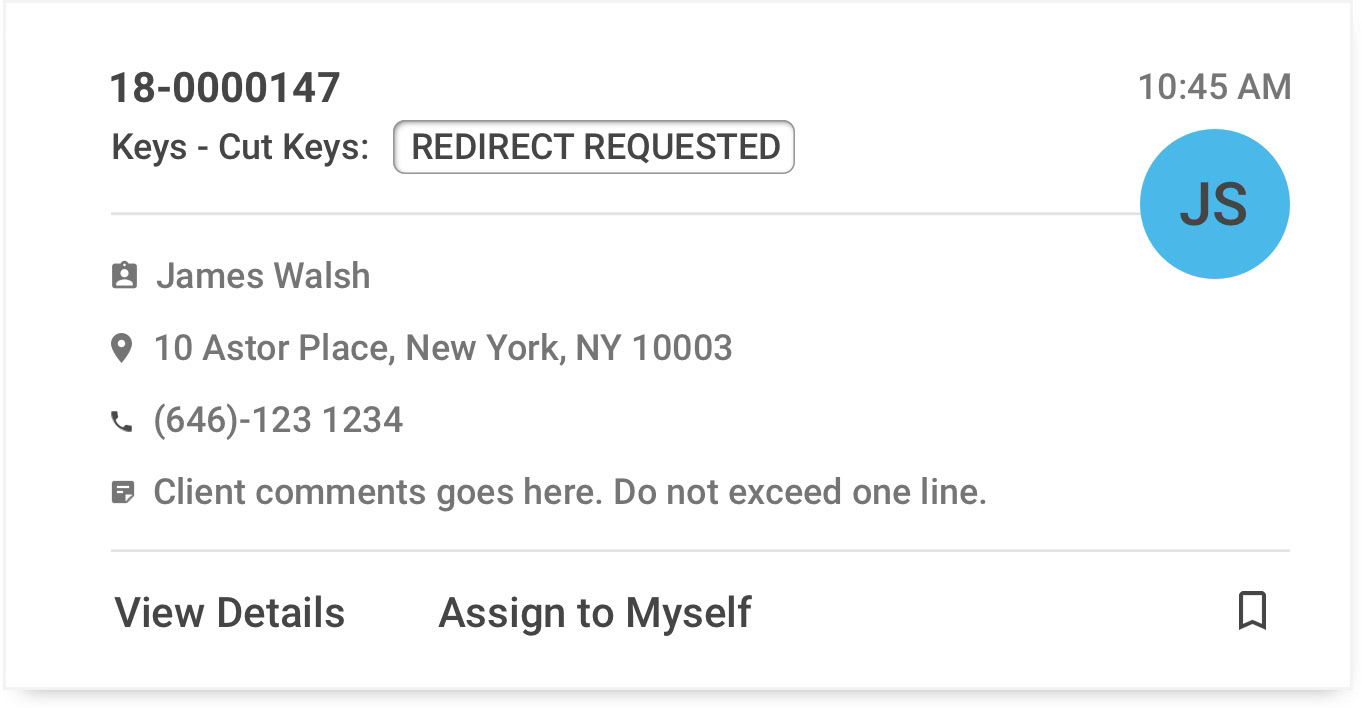Image resolution: width=1362 pixels, height=708 pixels.
Task: Click the REDIRECT REQUESTED status badge
Action: [594, 147]
